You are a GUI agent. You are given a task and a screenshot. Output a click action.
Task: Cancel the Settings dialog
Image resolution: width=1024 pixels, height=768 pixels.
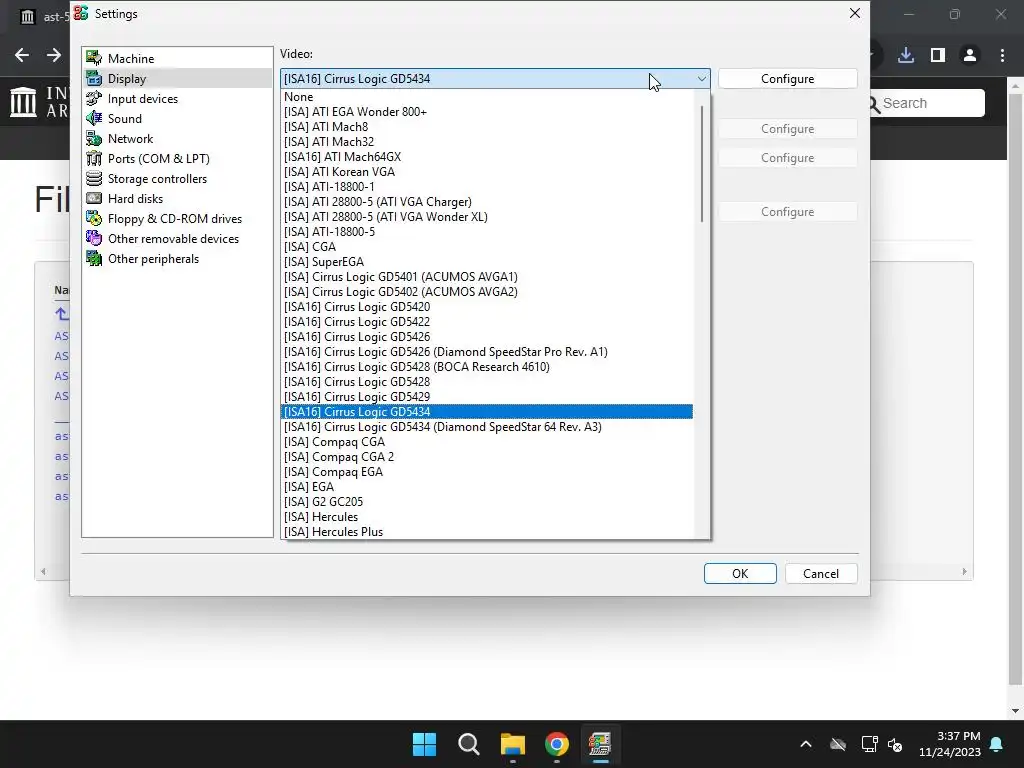tap(821, 573)
